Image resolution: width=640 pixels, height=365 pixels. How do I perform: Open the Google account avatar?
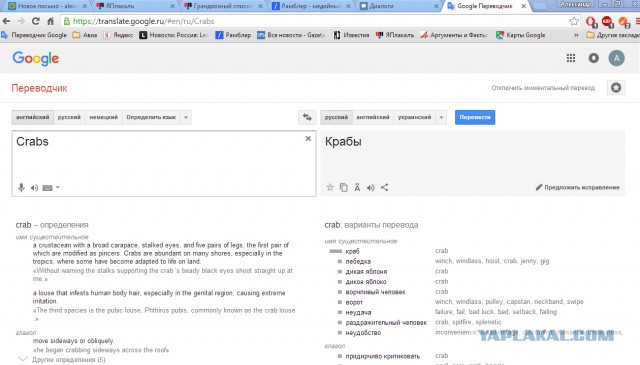[x=616, y=58]
